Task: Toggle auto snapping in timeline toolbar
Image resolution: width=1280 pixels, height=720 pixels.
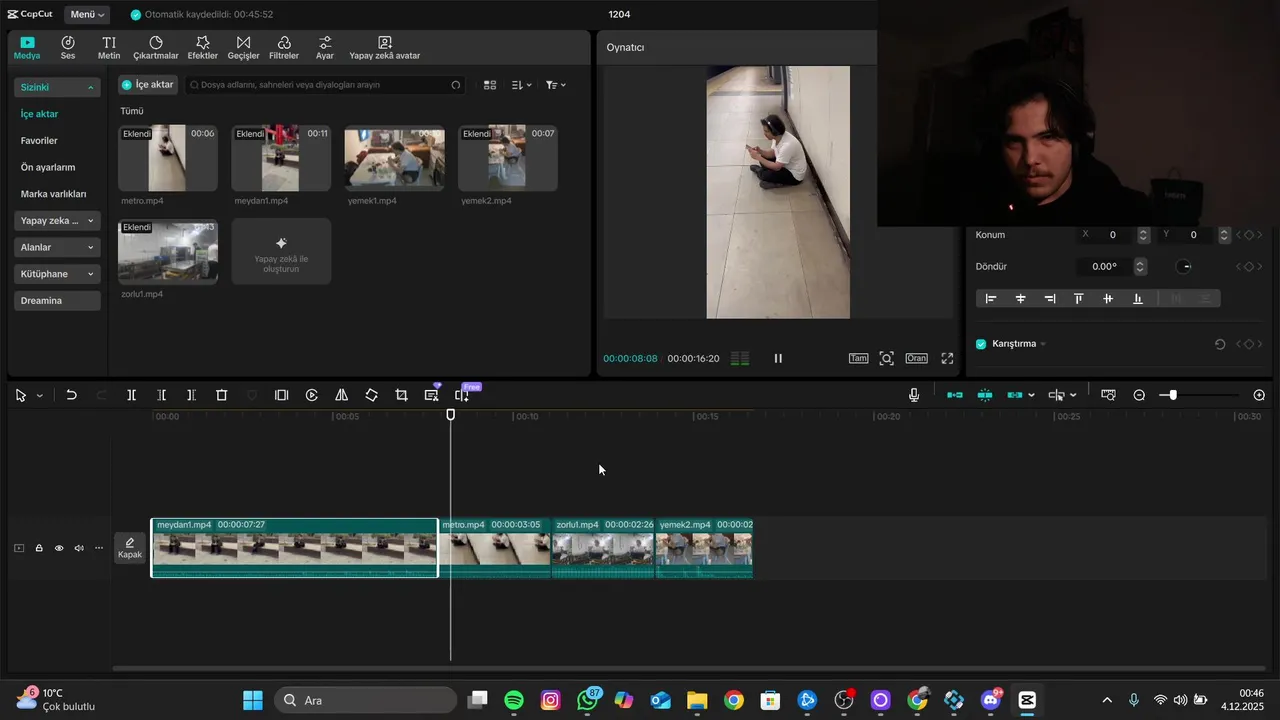Action: [x=985, y=395]
